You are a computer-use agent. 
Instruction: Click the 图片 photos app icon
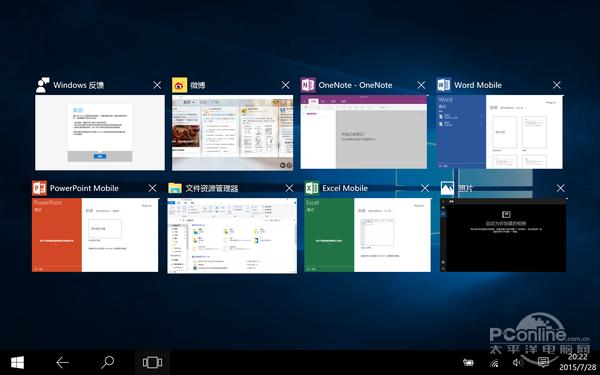(447, 188)
